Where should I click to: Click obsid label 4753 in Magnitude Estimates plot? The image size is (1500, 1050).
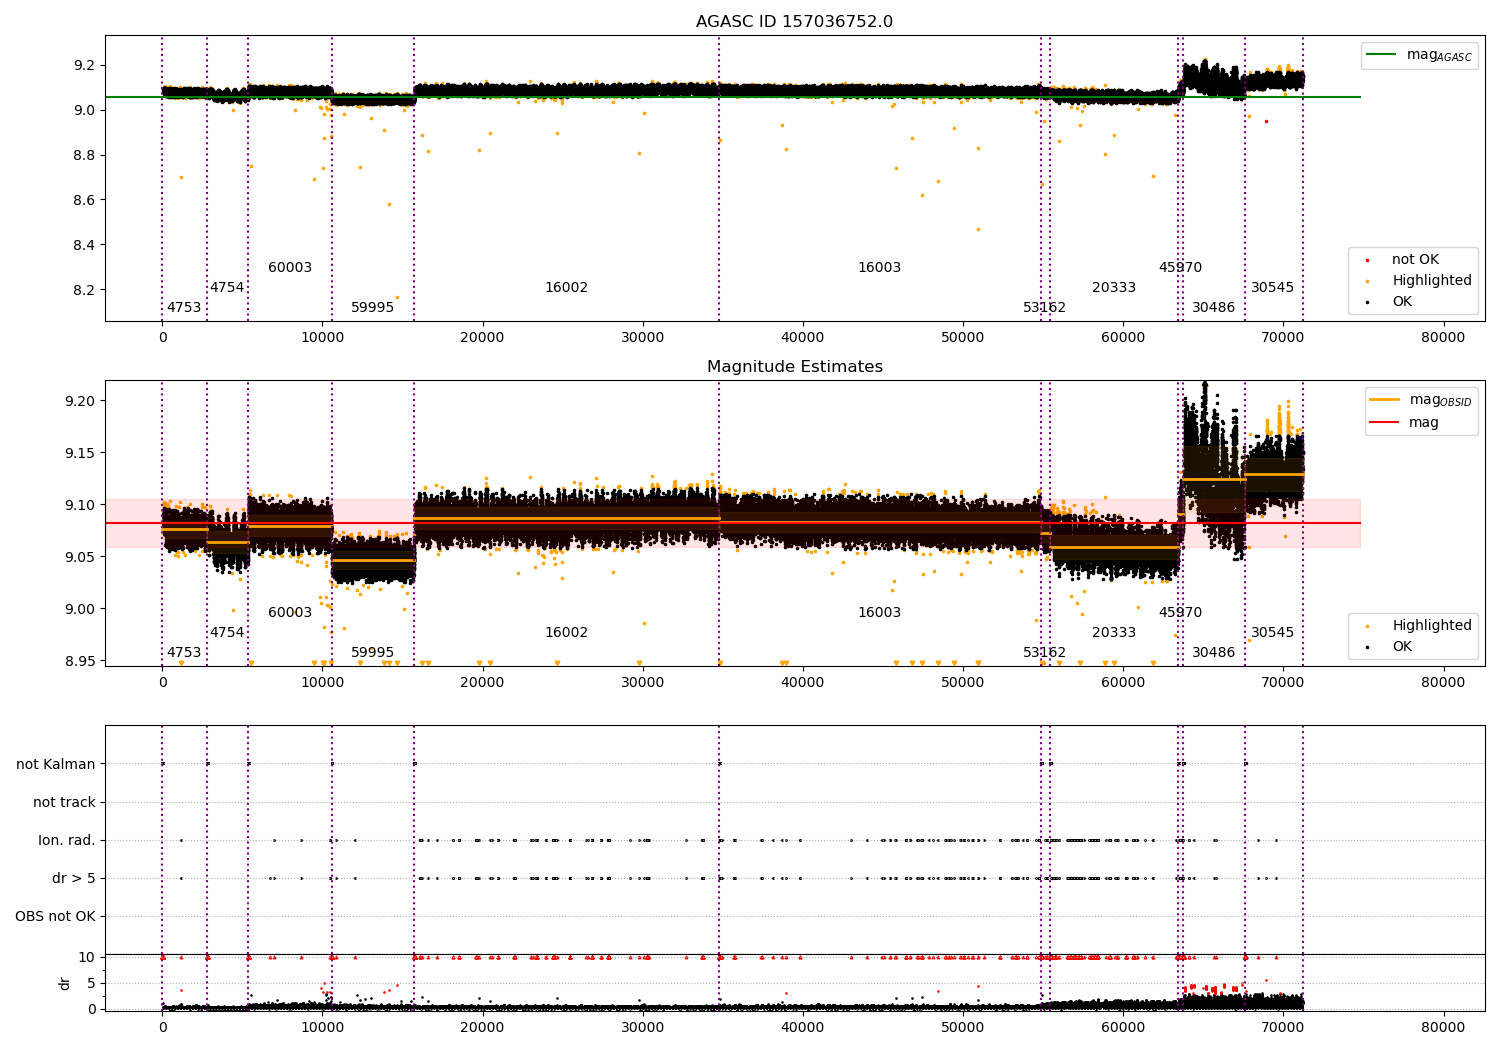coord(184,652)
